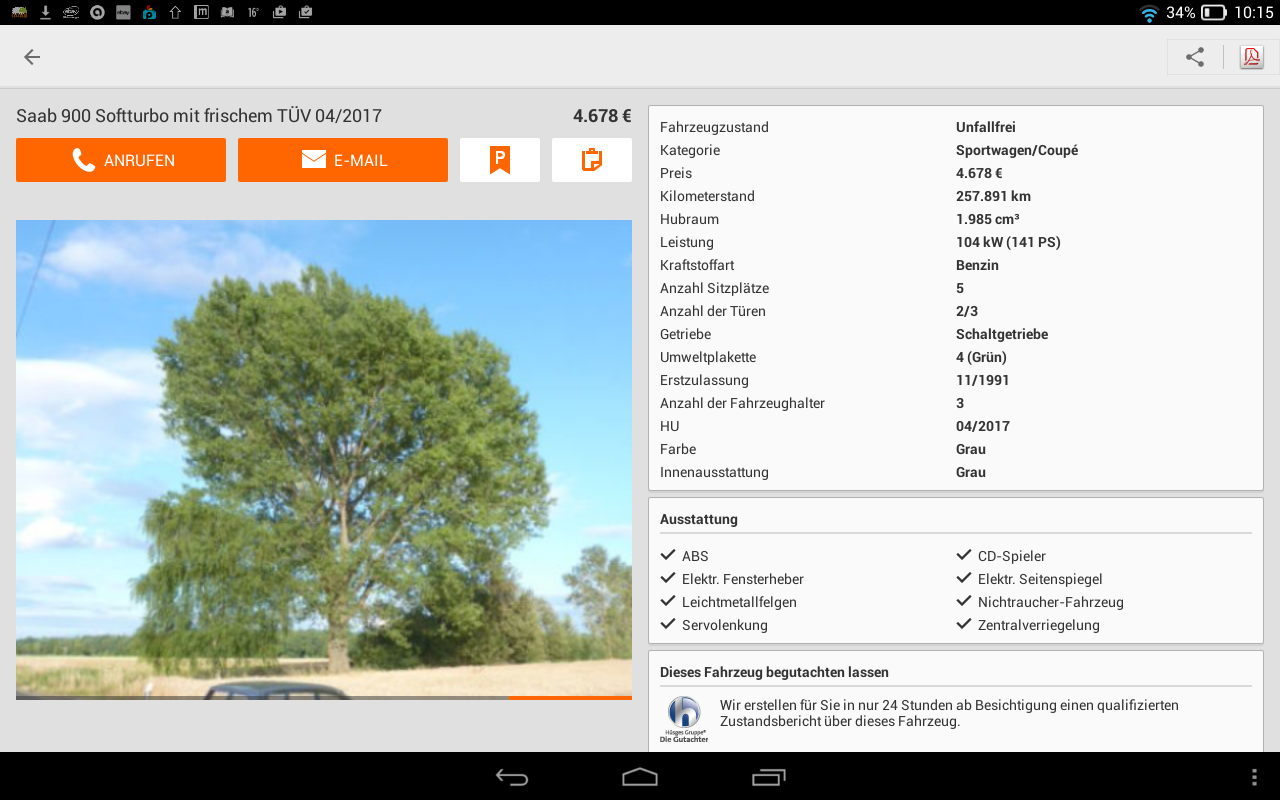The height and width of the screenshot is (800, 1280).
Task: Select the 11/1991 Erstzulassung value
Action: 983,380
